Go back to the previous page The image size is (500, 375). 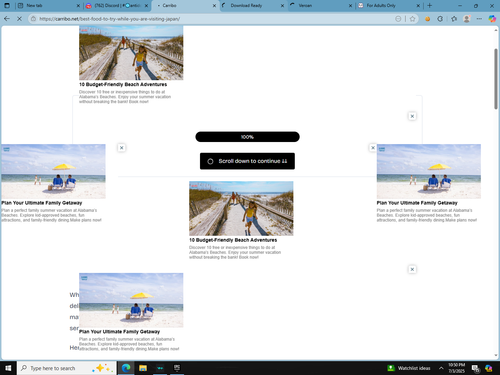[7, 19]
